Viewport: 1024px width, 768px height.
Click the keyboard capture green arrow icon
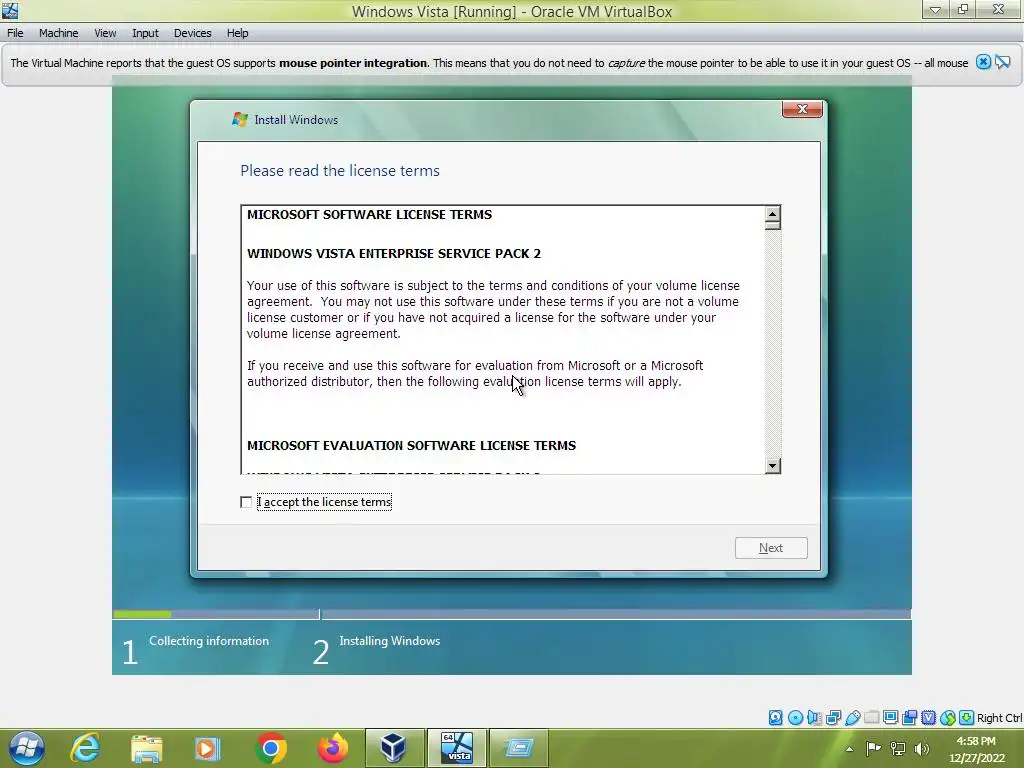pyautogui.click(x=967, y=718)
